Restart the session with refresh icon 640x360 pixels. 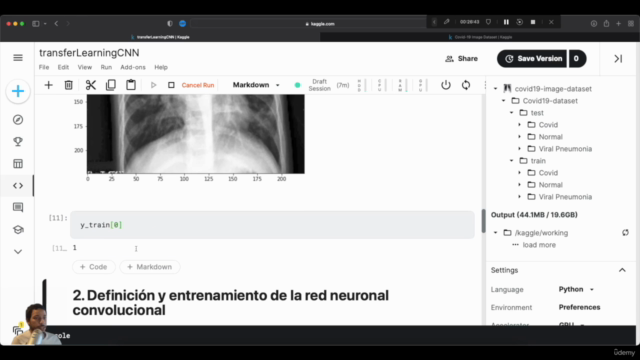(466, 85)
